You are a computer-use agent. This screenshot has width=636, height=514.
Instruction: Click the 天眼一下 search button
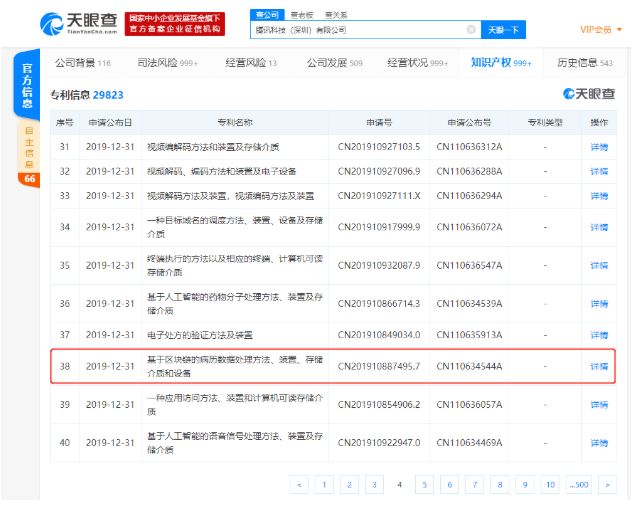[503, 30]
